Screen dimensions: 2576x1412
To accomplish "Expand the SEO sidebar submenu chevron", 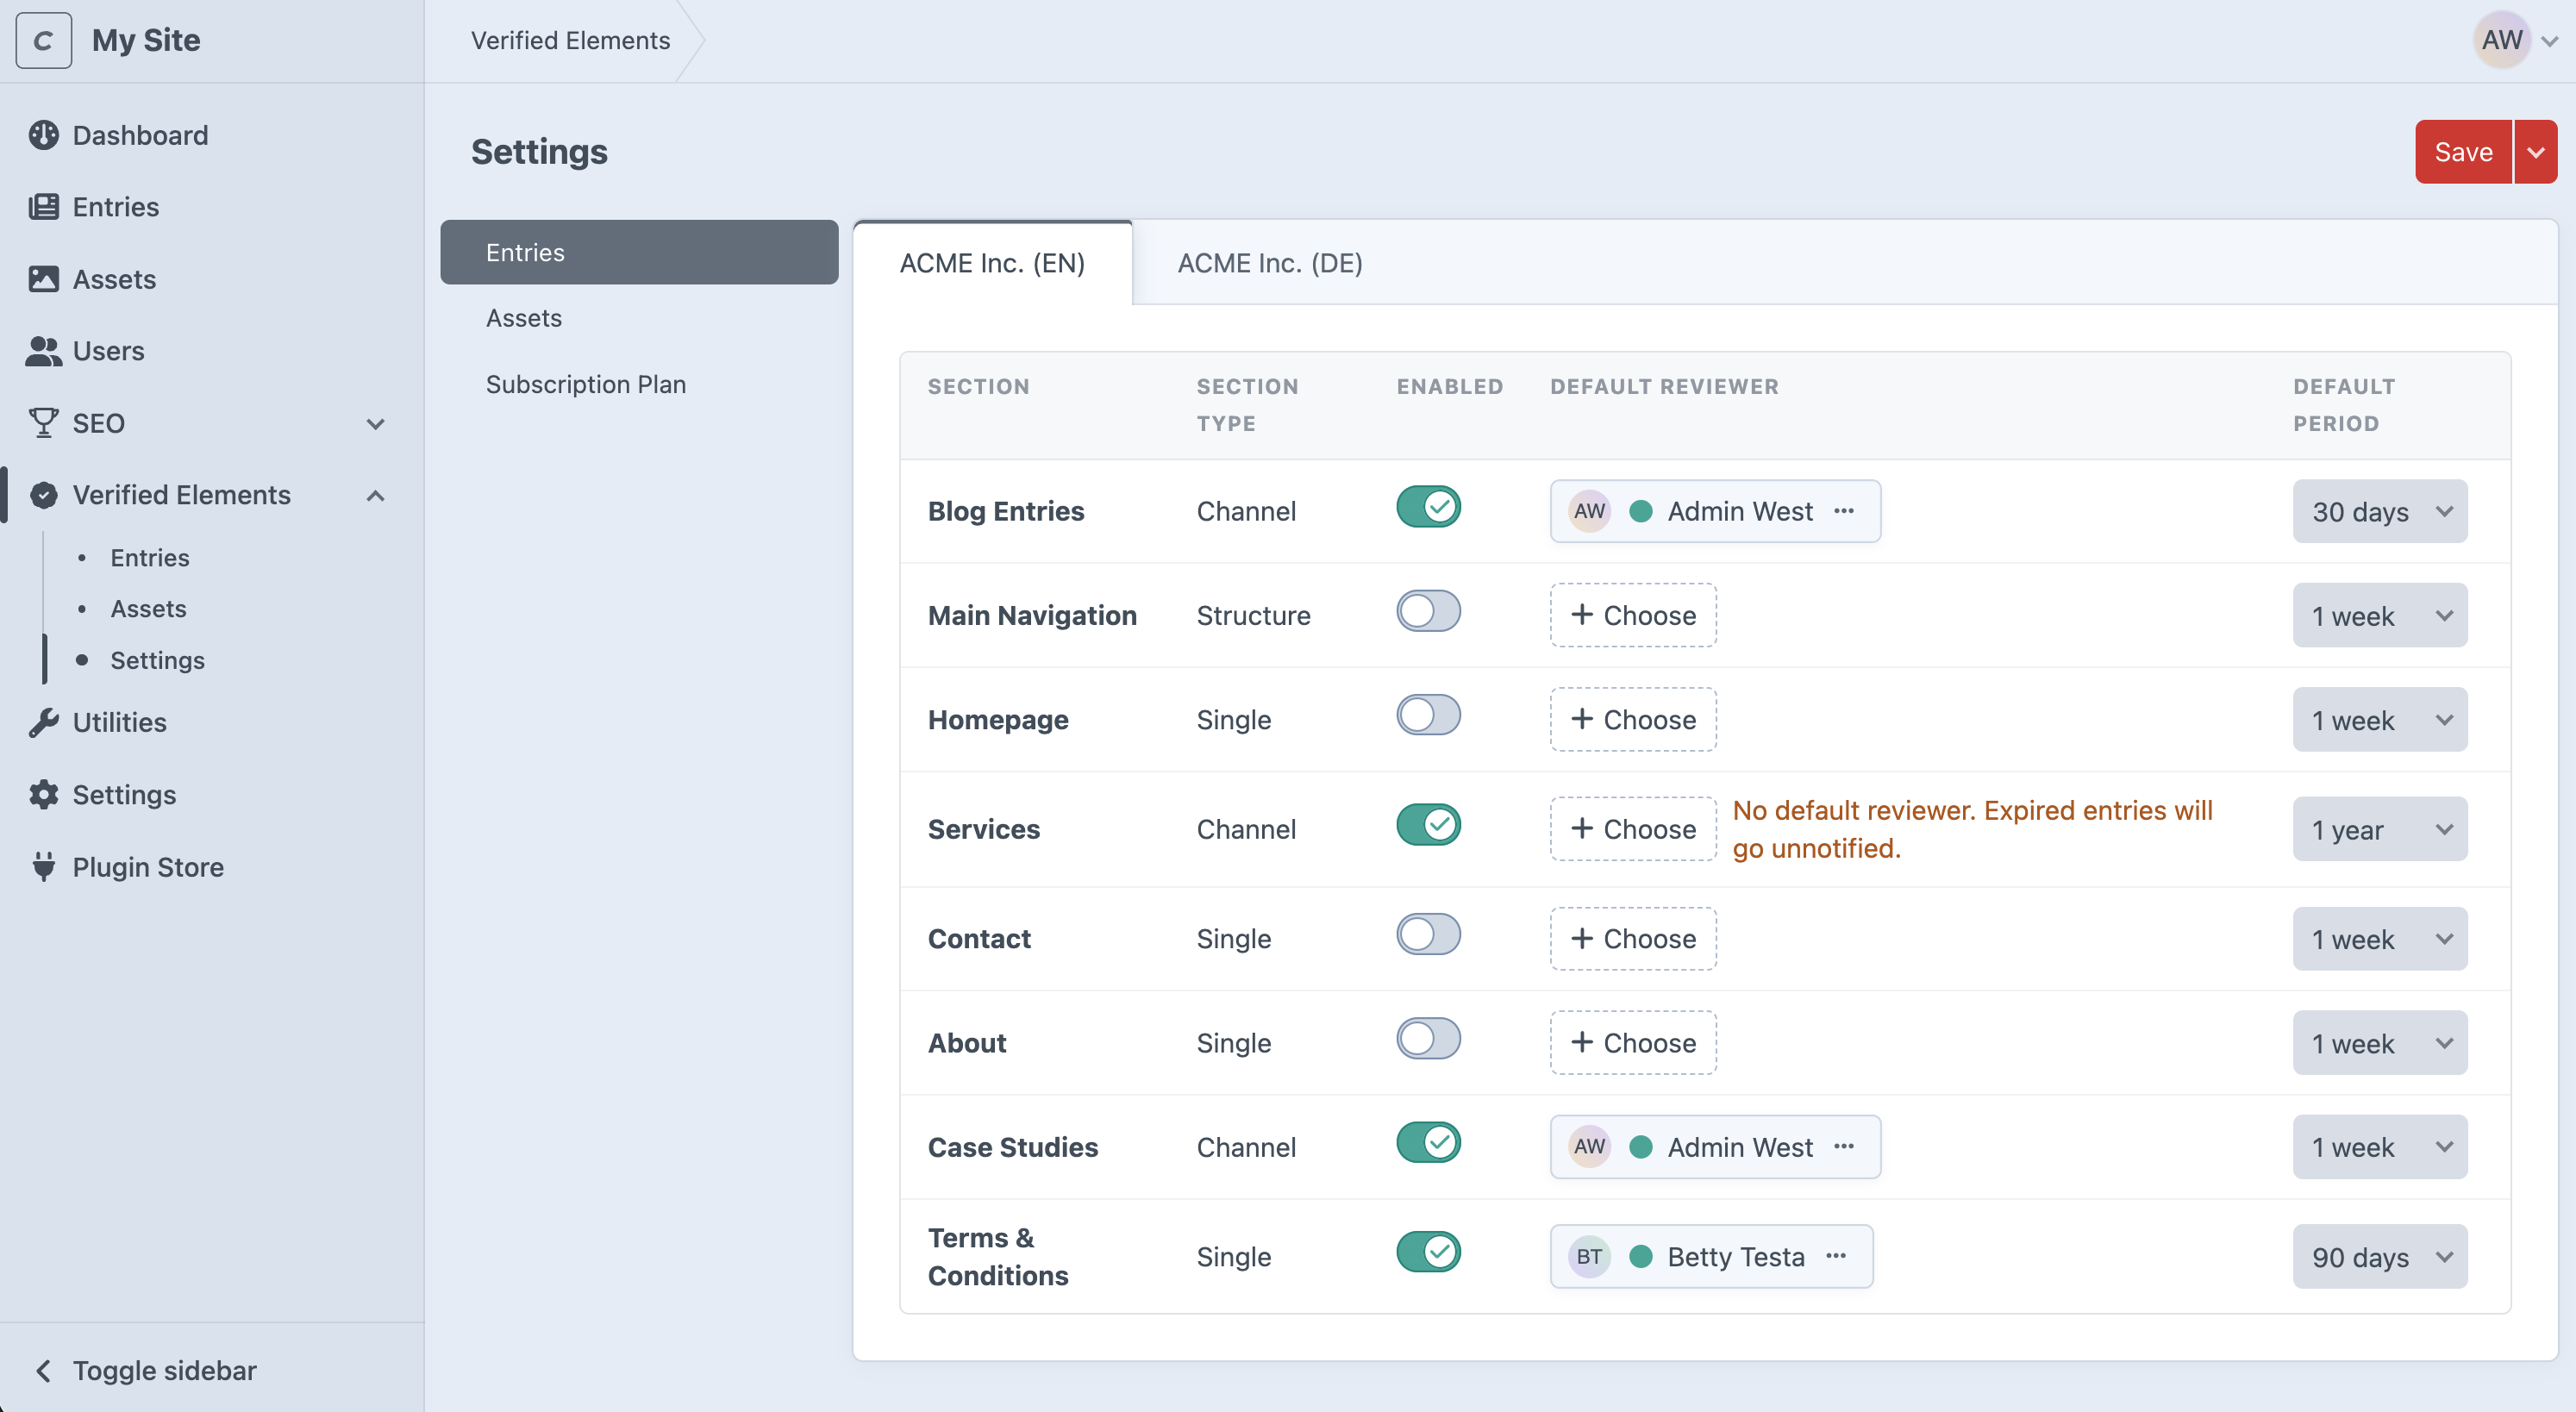I will [x=375, y=423].
